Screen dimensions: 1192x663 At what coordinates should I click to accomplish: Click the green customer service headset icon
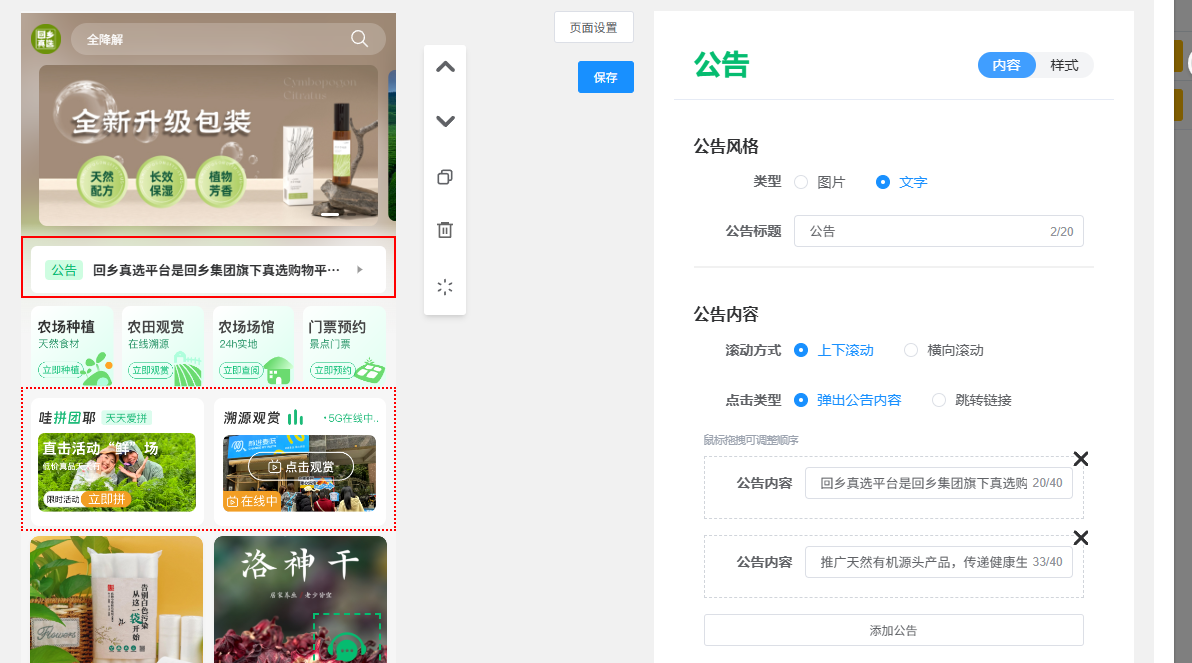[x=347, y=645]
